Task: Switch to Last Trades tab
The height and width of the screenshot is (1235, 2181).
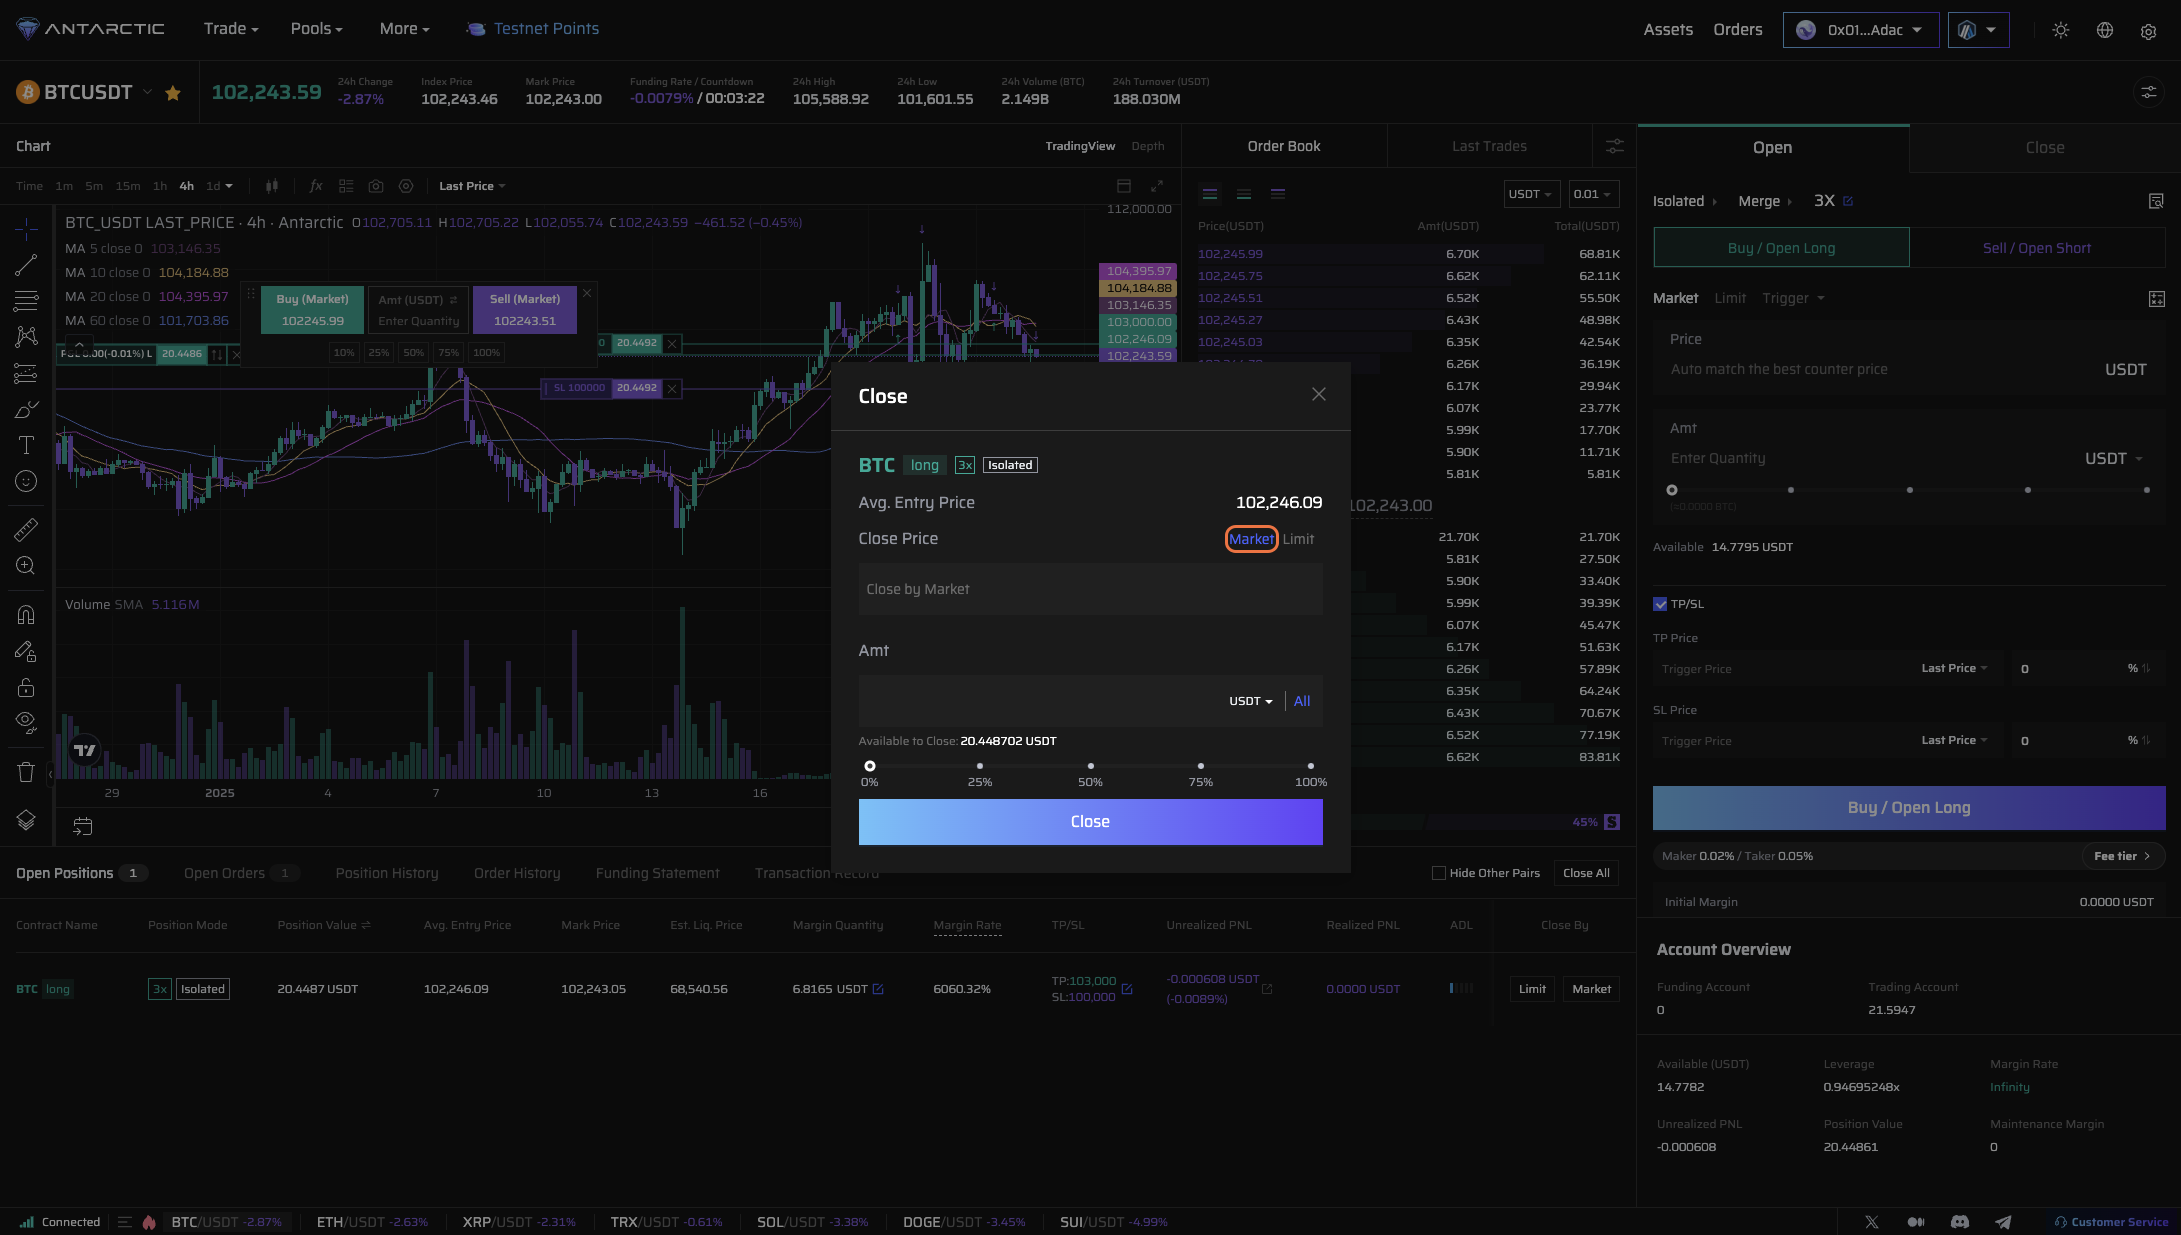Action: click(x=1489, y=146)
